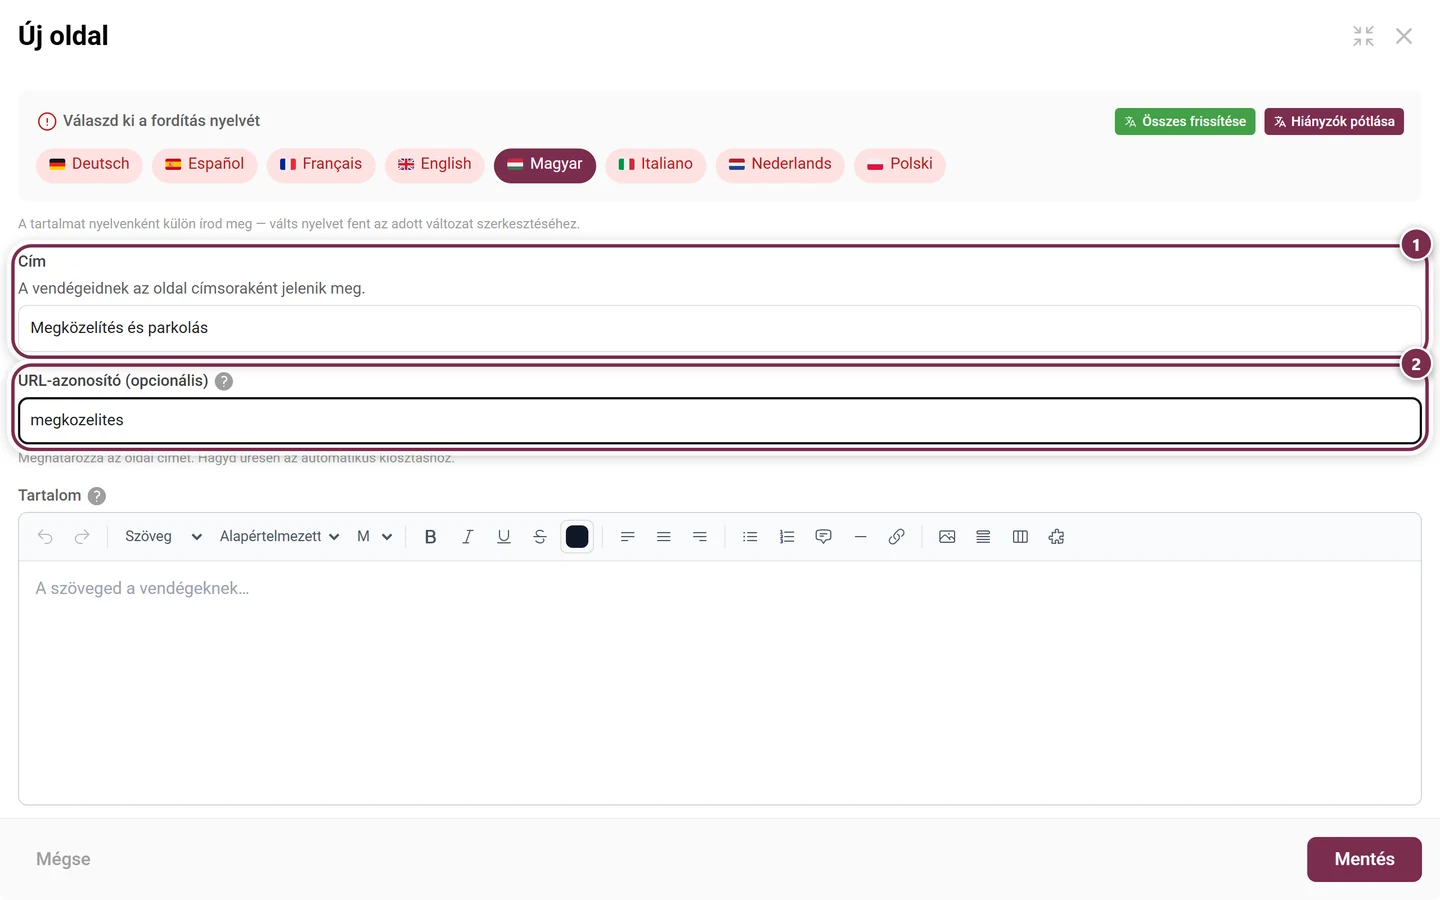Open the URL-azonosító help tooltip icon
Viewport: 1440px width, 900px height.
pos(224,381)
